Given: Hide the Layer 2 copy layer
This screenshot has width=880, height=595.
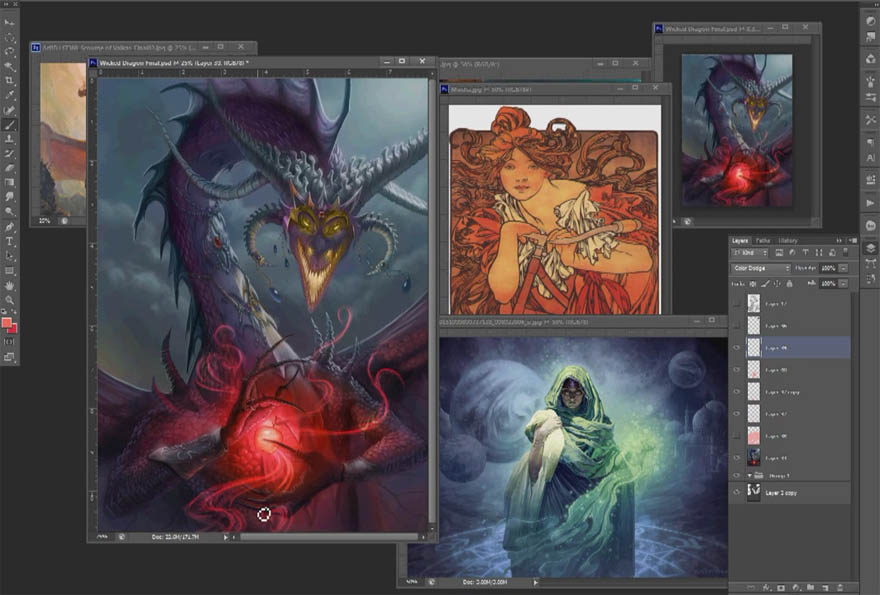Looking at the screenshot, I should (737, 492).
